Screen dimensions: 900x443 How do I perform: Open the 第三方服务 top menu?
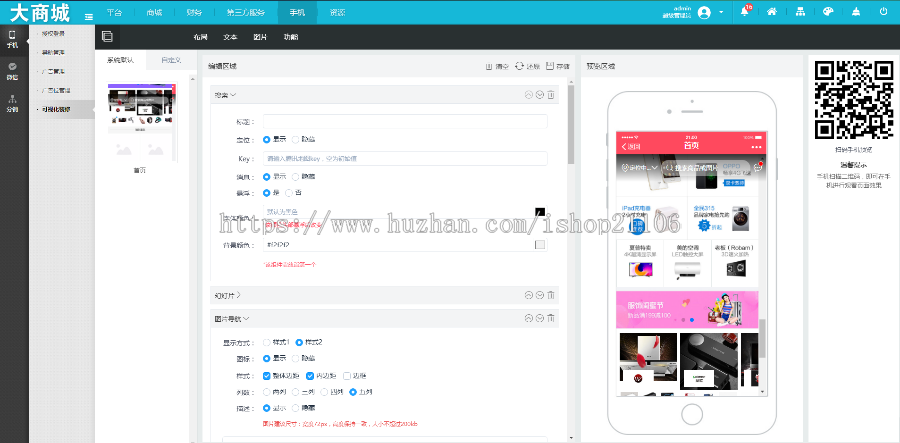[x=246, y=12]
